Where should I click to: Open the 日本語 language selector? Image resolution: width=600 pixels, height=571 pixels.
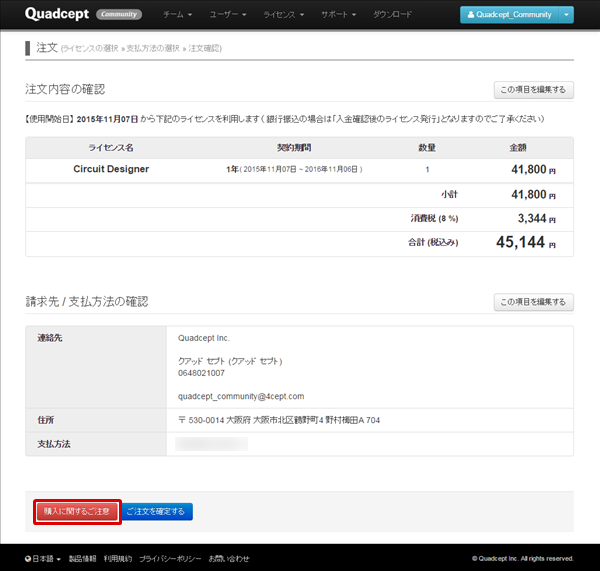[x=43, y=559]
